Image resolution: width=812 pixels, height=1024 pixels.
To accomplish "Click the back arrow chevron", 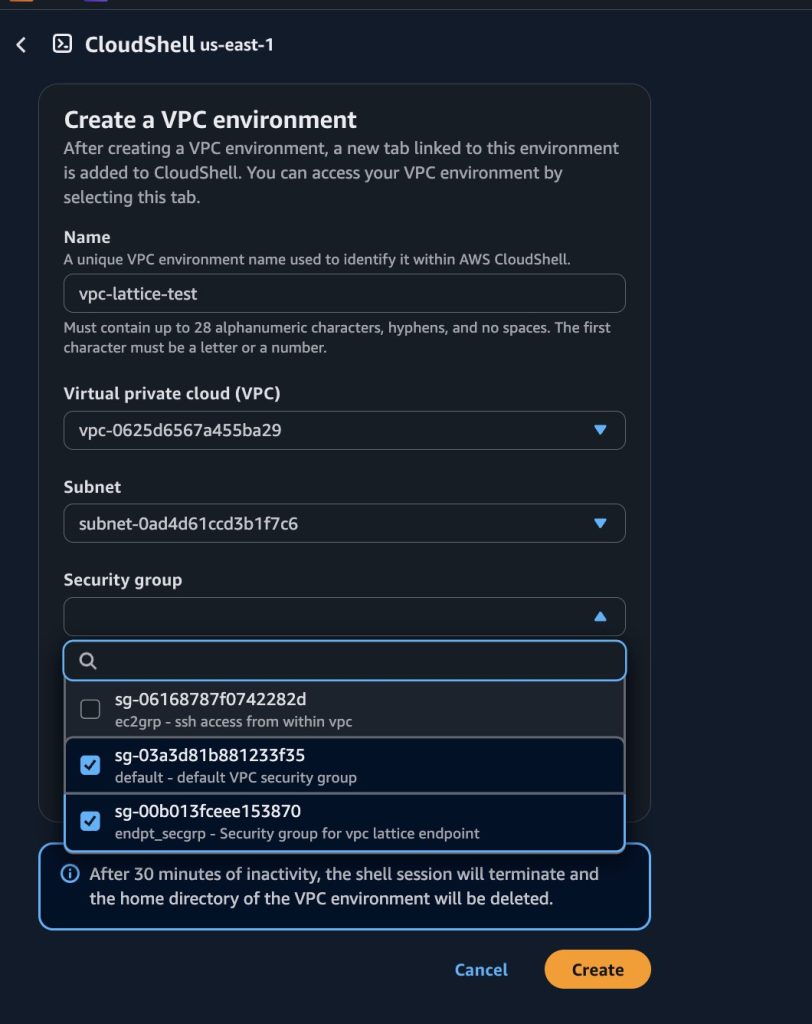I will click(x=22, y=44).
